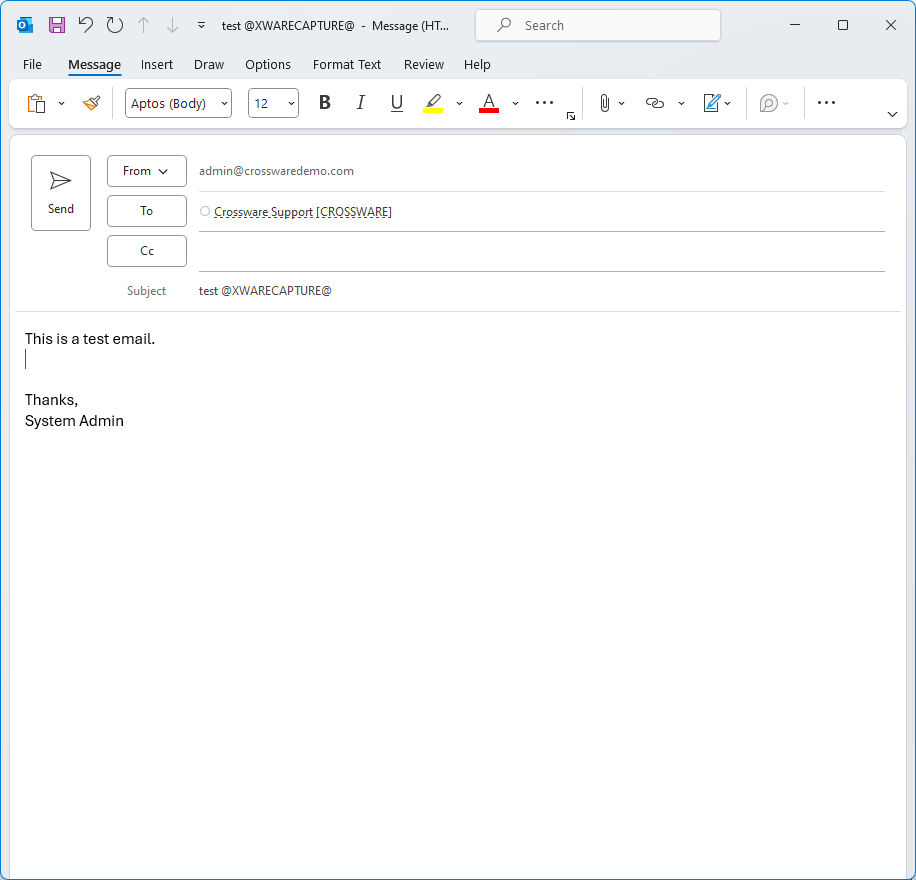
Task: Click the Save icon in title bar
Action: [x=57, y=25]
